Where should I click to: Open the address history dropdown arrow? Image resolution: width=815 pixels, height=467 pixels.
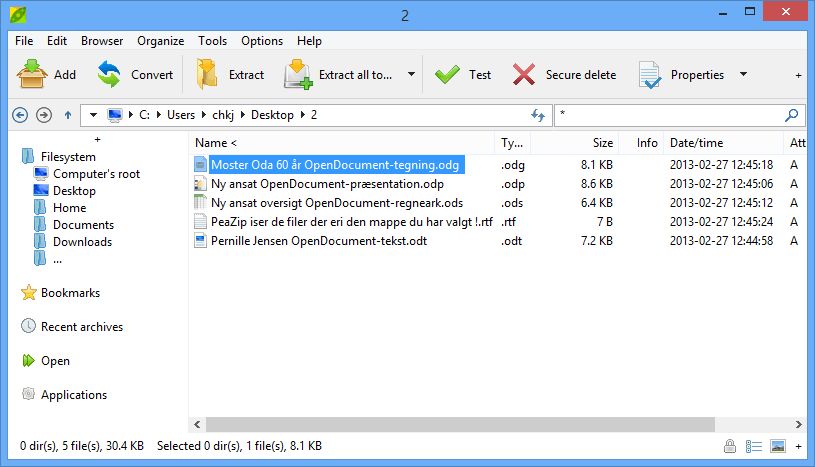(93, 115)
